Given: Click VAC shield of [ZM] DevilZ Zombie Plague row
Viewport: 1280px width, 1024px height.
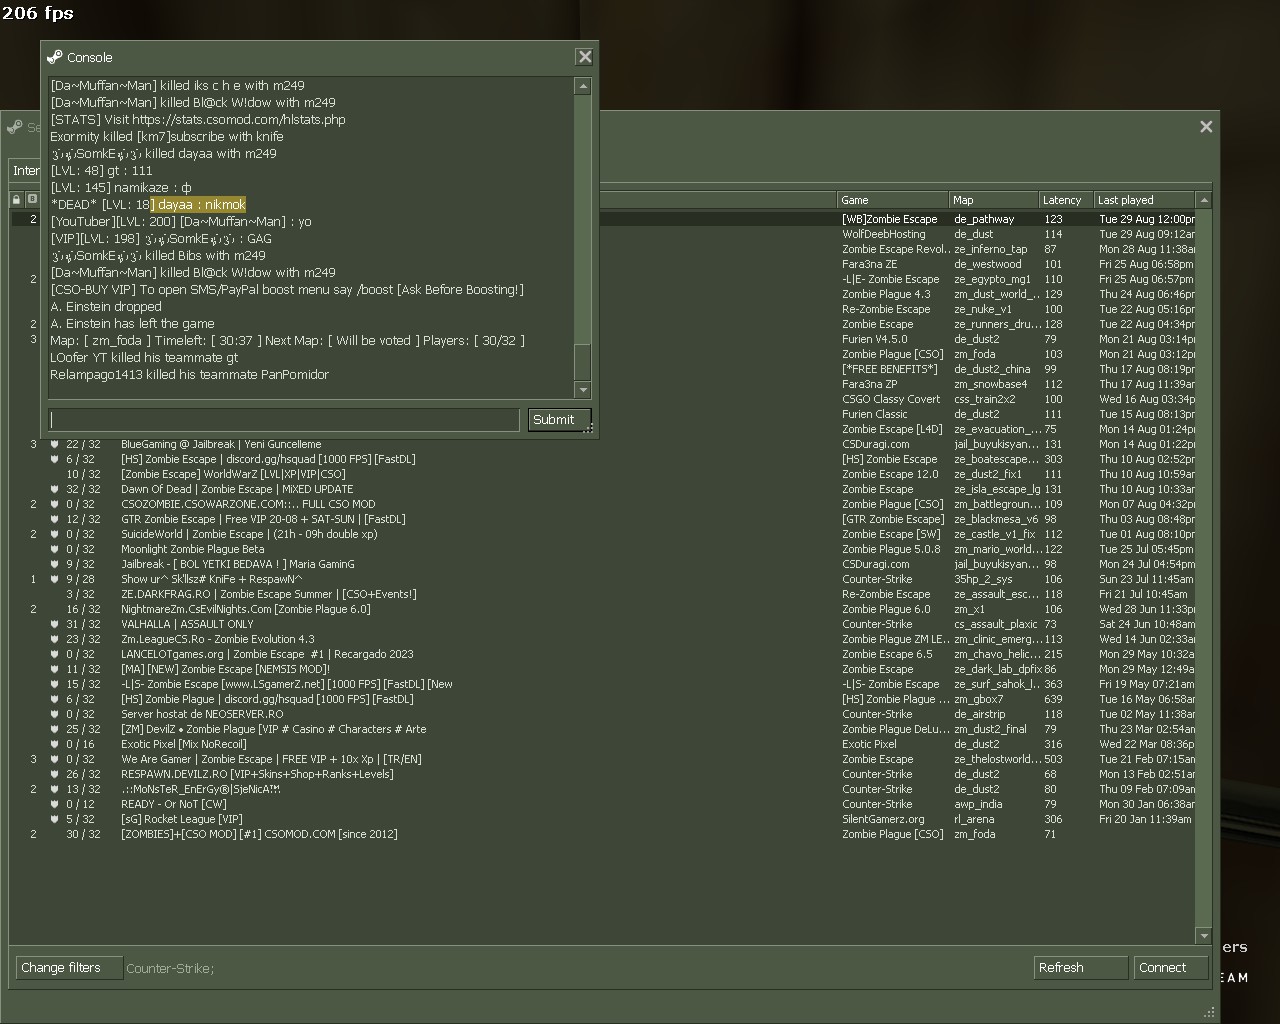Looking at the screenshot, I should (x=54, y=729).
